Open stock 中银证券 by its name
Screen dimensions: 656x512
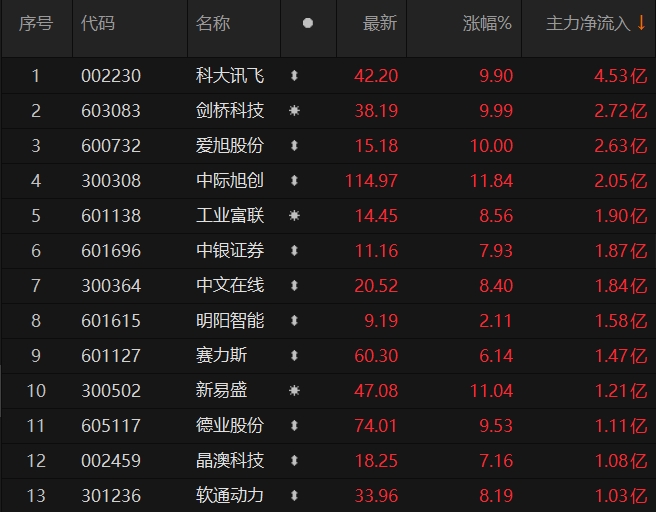(x=230, y=251)
